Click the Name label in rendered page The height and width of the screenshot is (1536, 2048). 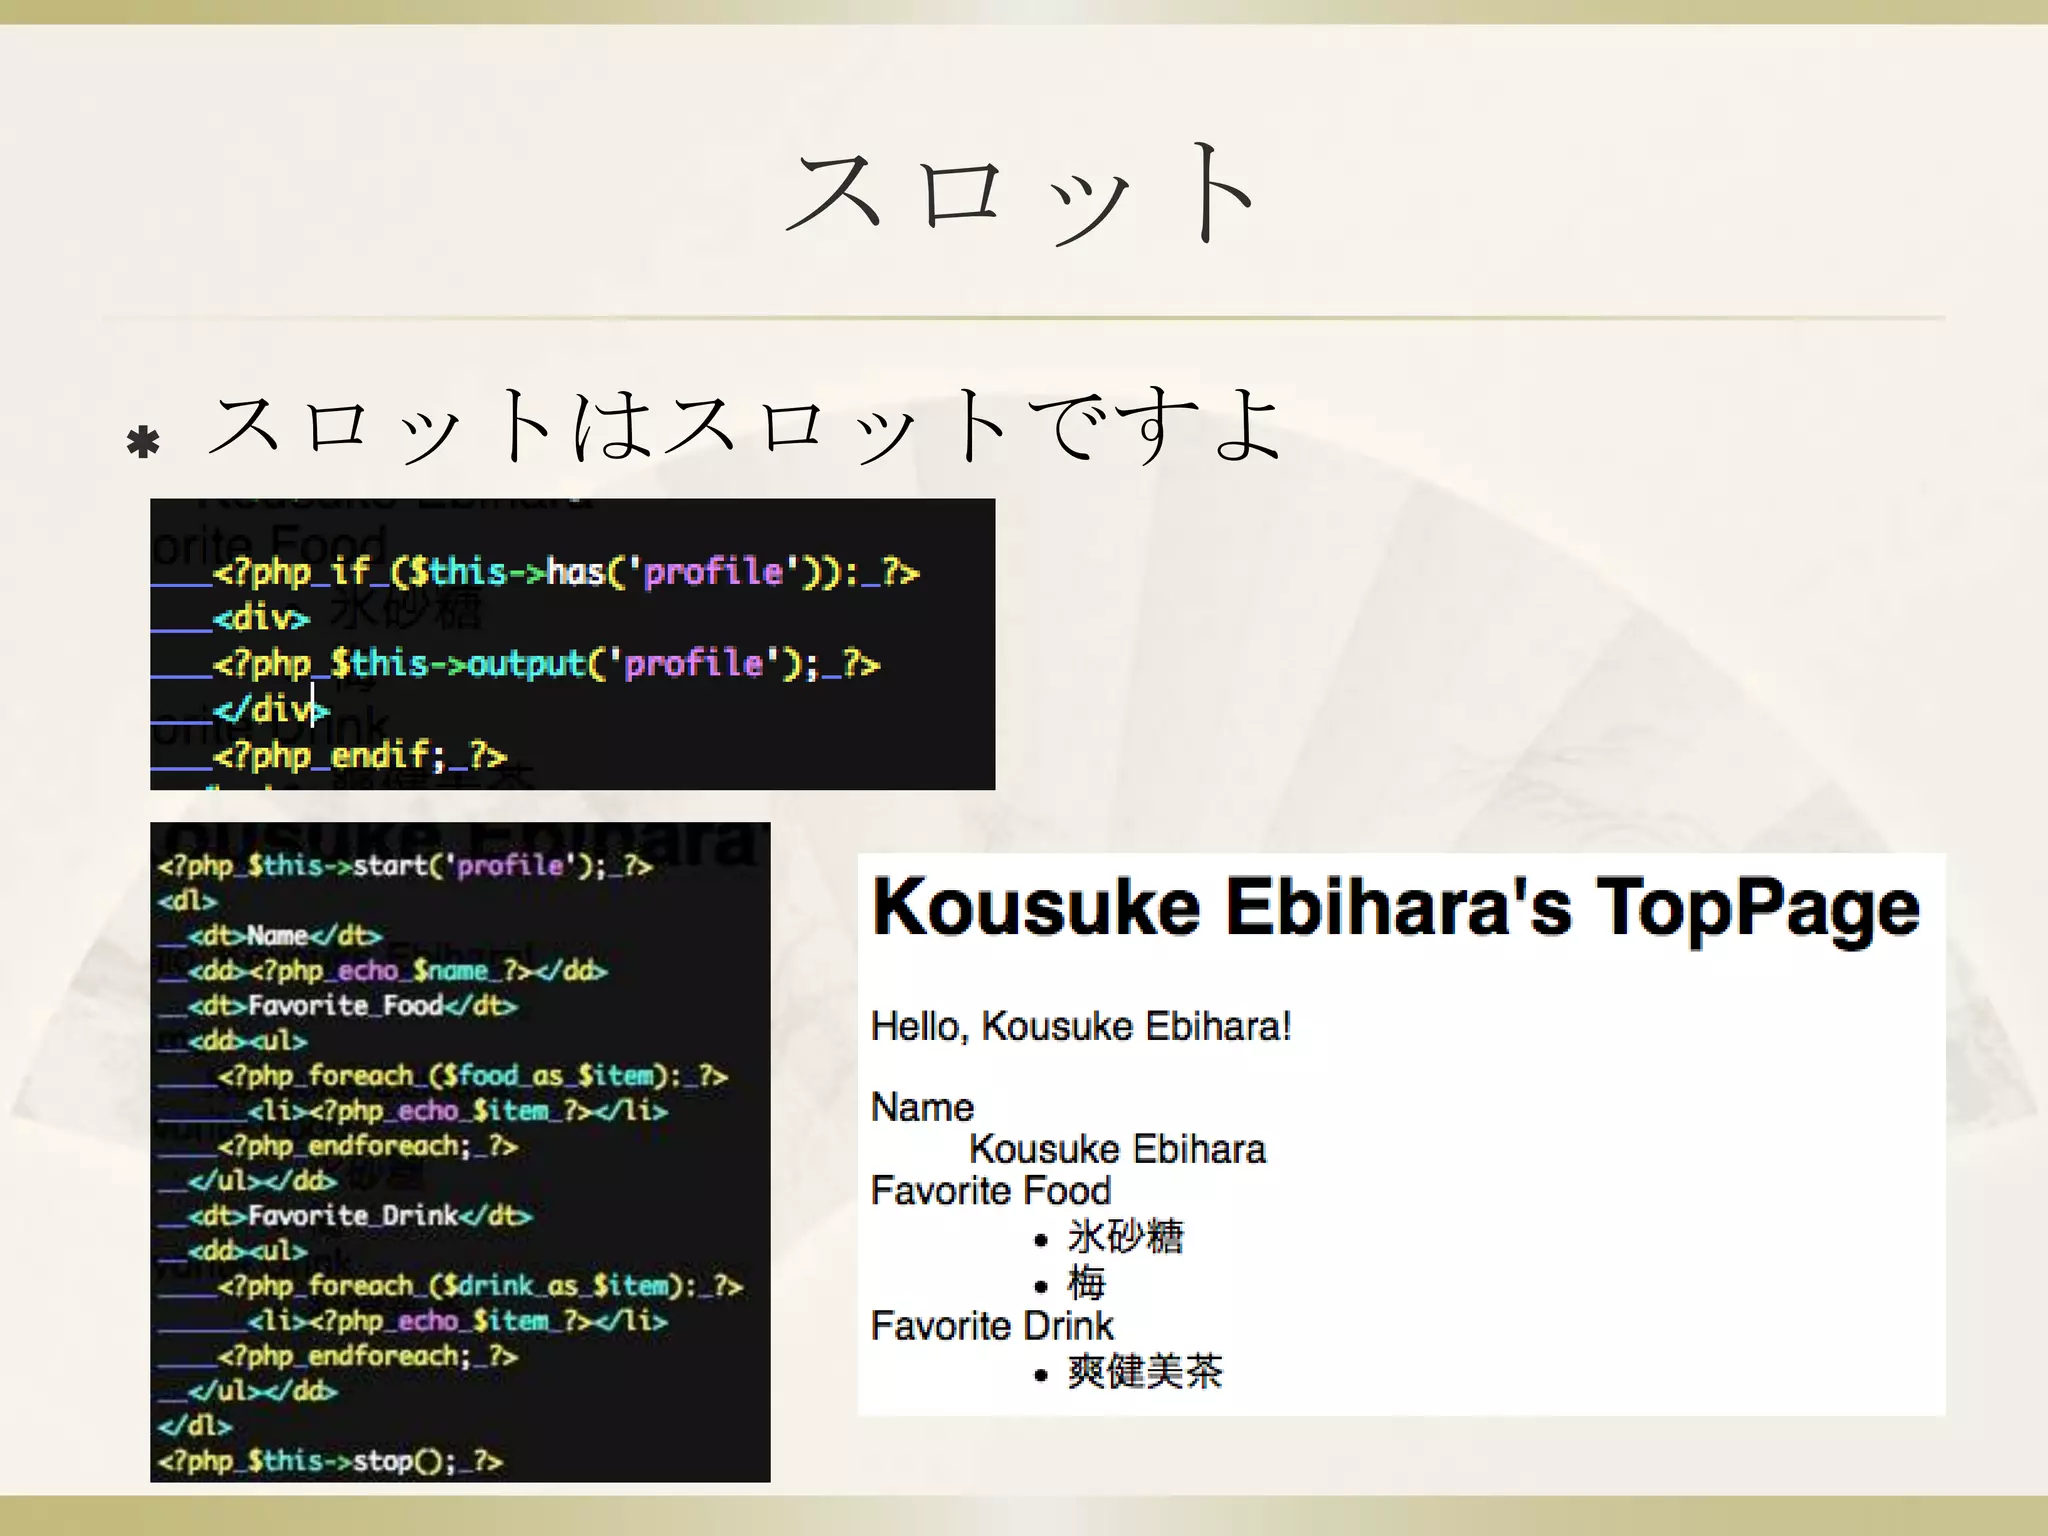(922, 1108)
